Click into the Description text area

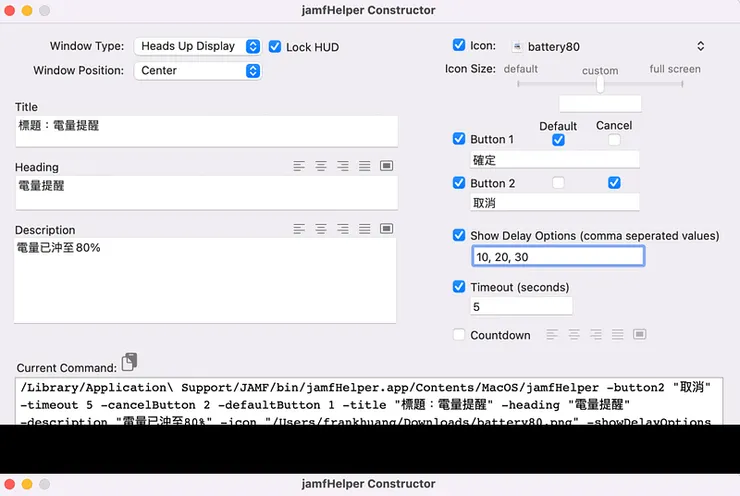tap(205, 281)
